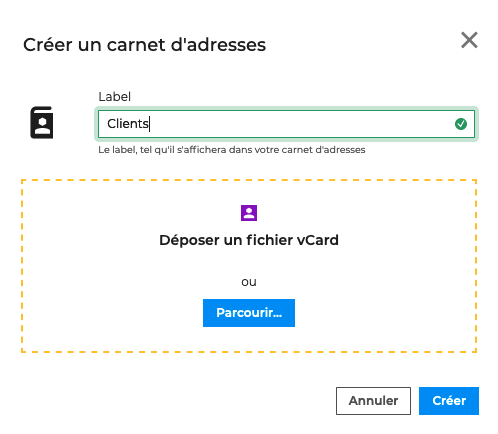This screenshot has width=498, height=434.
Task: Click the 'Label' field caption
Action: coord(114,97)
